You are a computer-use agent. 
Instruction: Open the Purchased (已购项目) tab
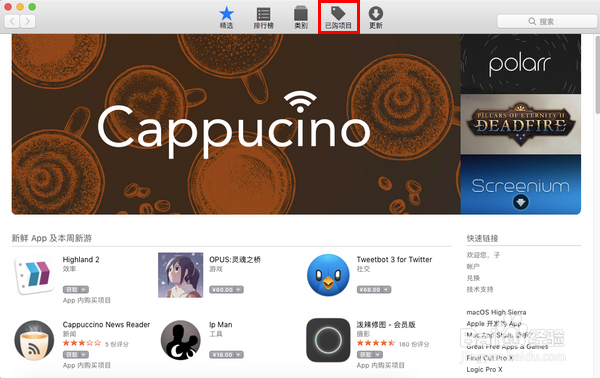(x=338, y=18)
